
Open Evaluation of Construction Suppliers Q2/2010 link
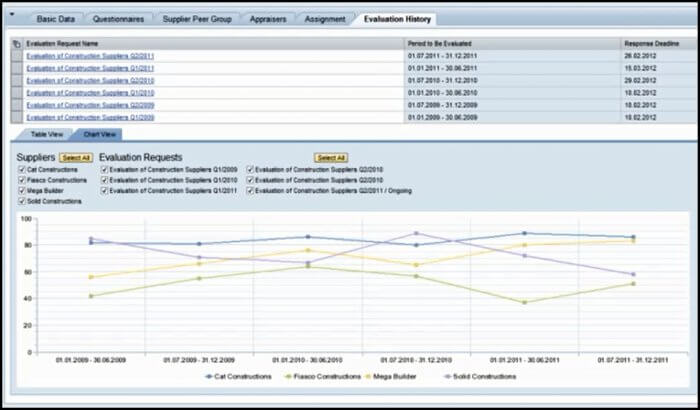coord(90,80)
